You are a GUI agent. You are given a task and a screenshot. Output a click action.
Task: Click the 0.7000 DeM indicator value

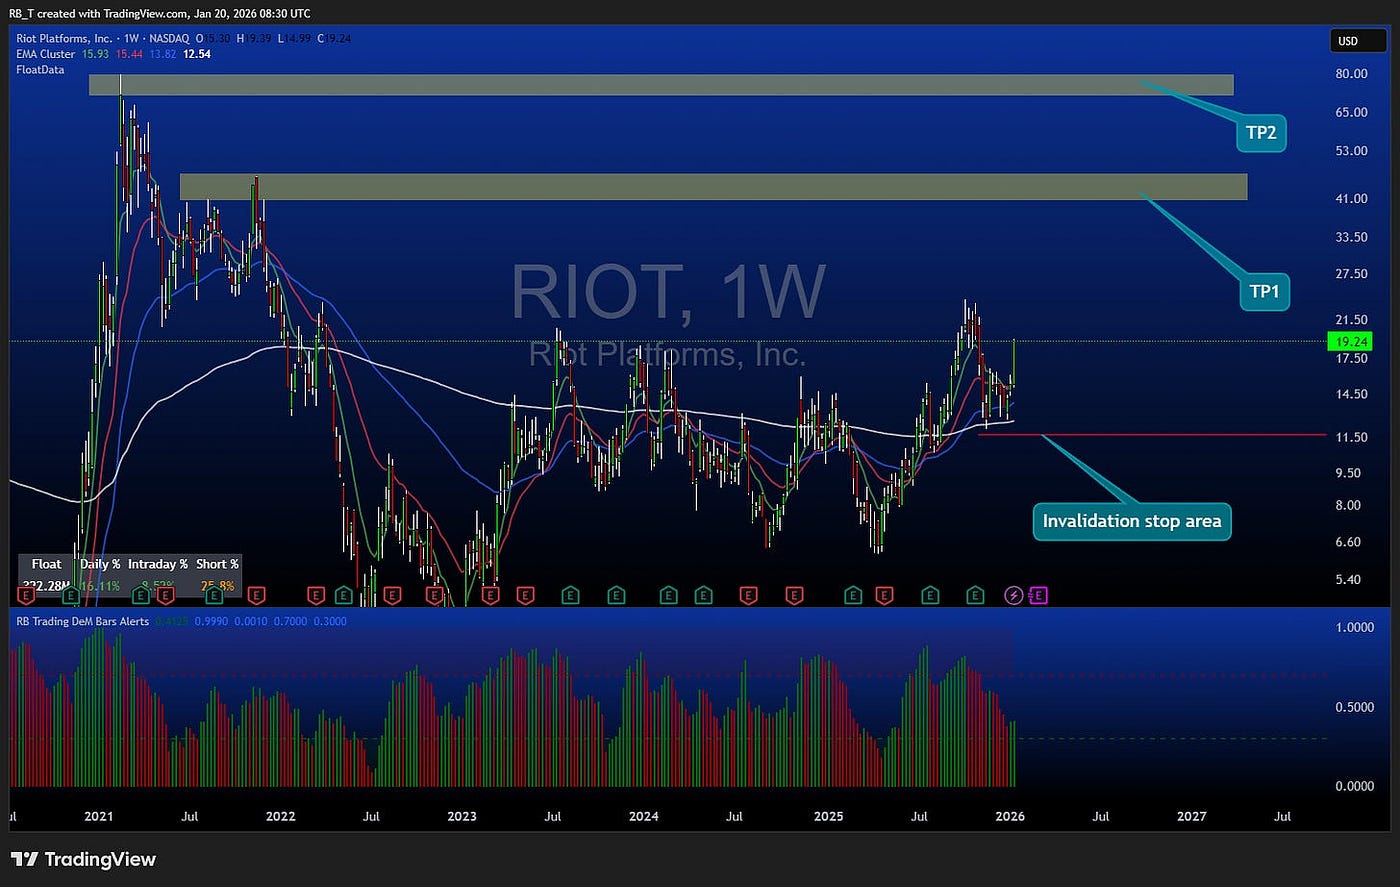tap(291, 622)
